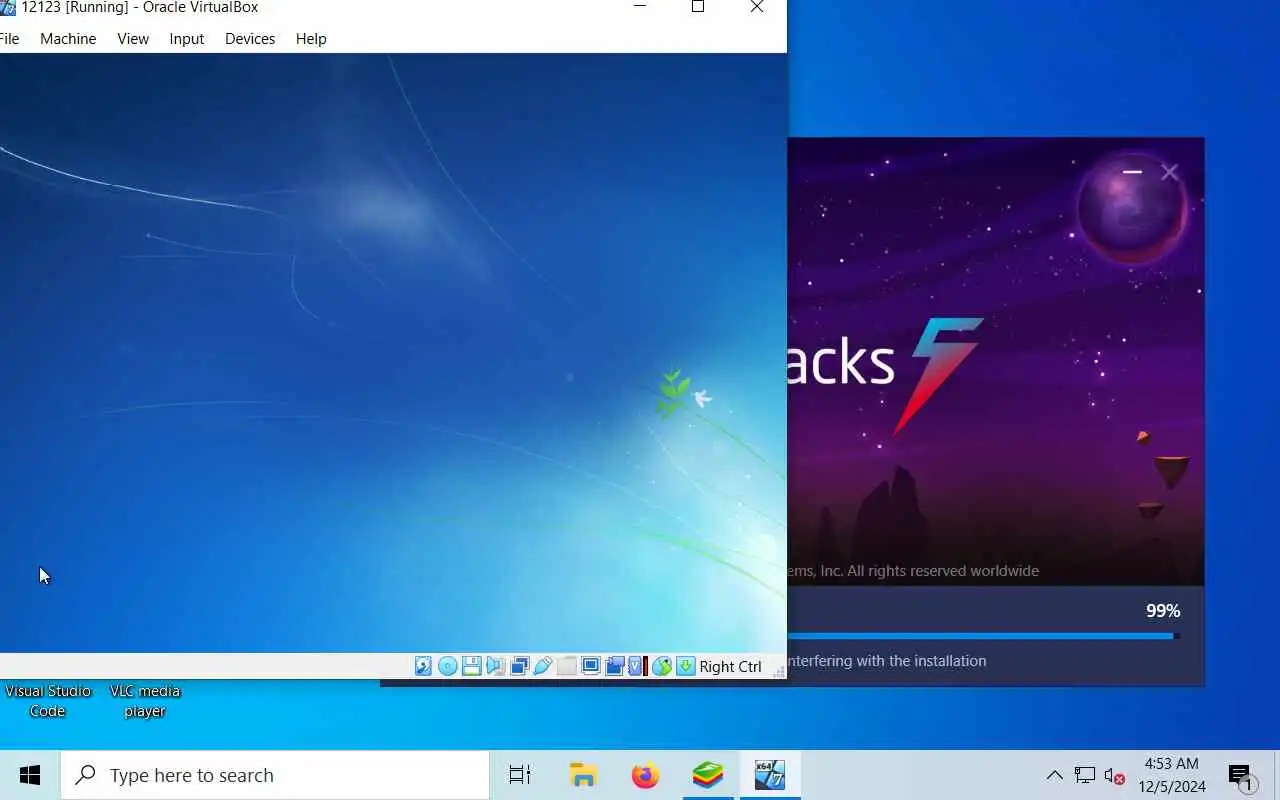
Task: Open Visual Studio Code desktop shortcut
Action: pyautogui.click(x=48, y=700)
